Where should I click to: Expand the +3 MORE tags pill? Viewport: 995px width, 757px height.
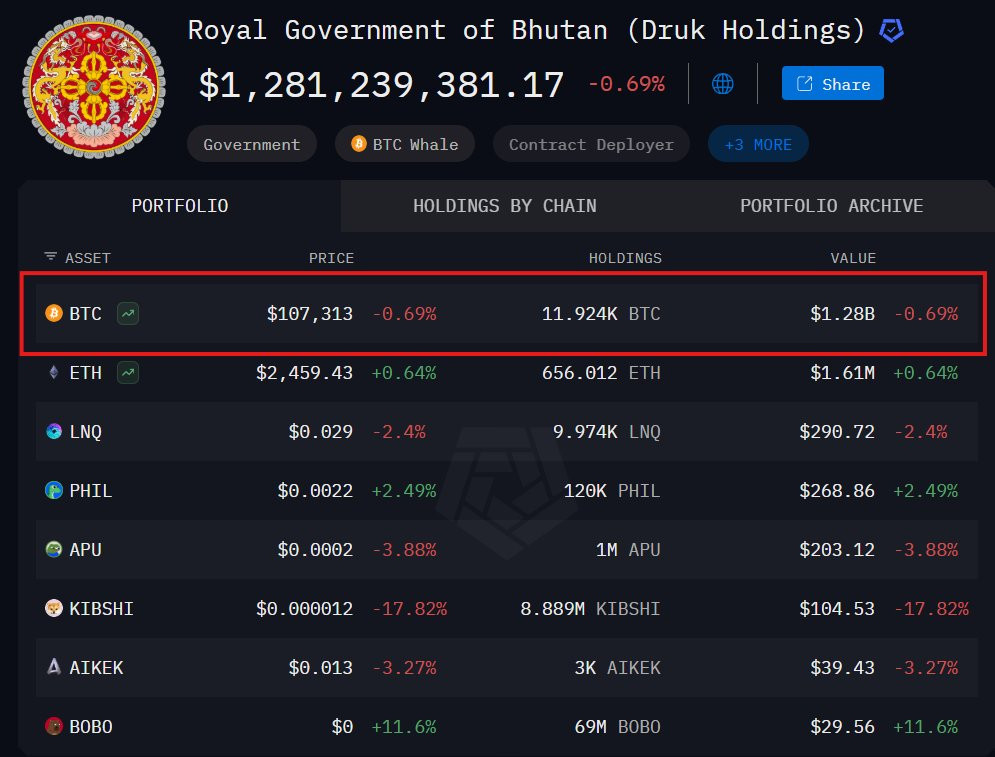pos(758,144)
